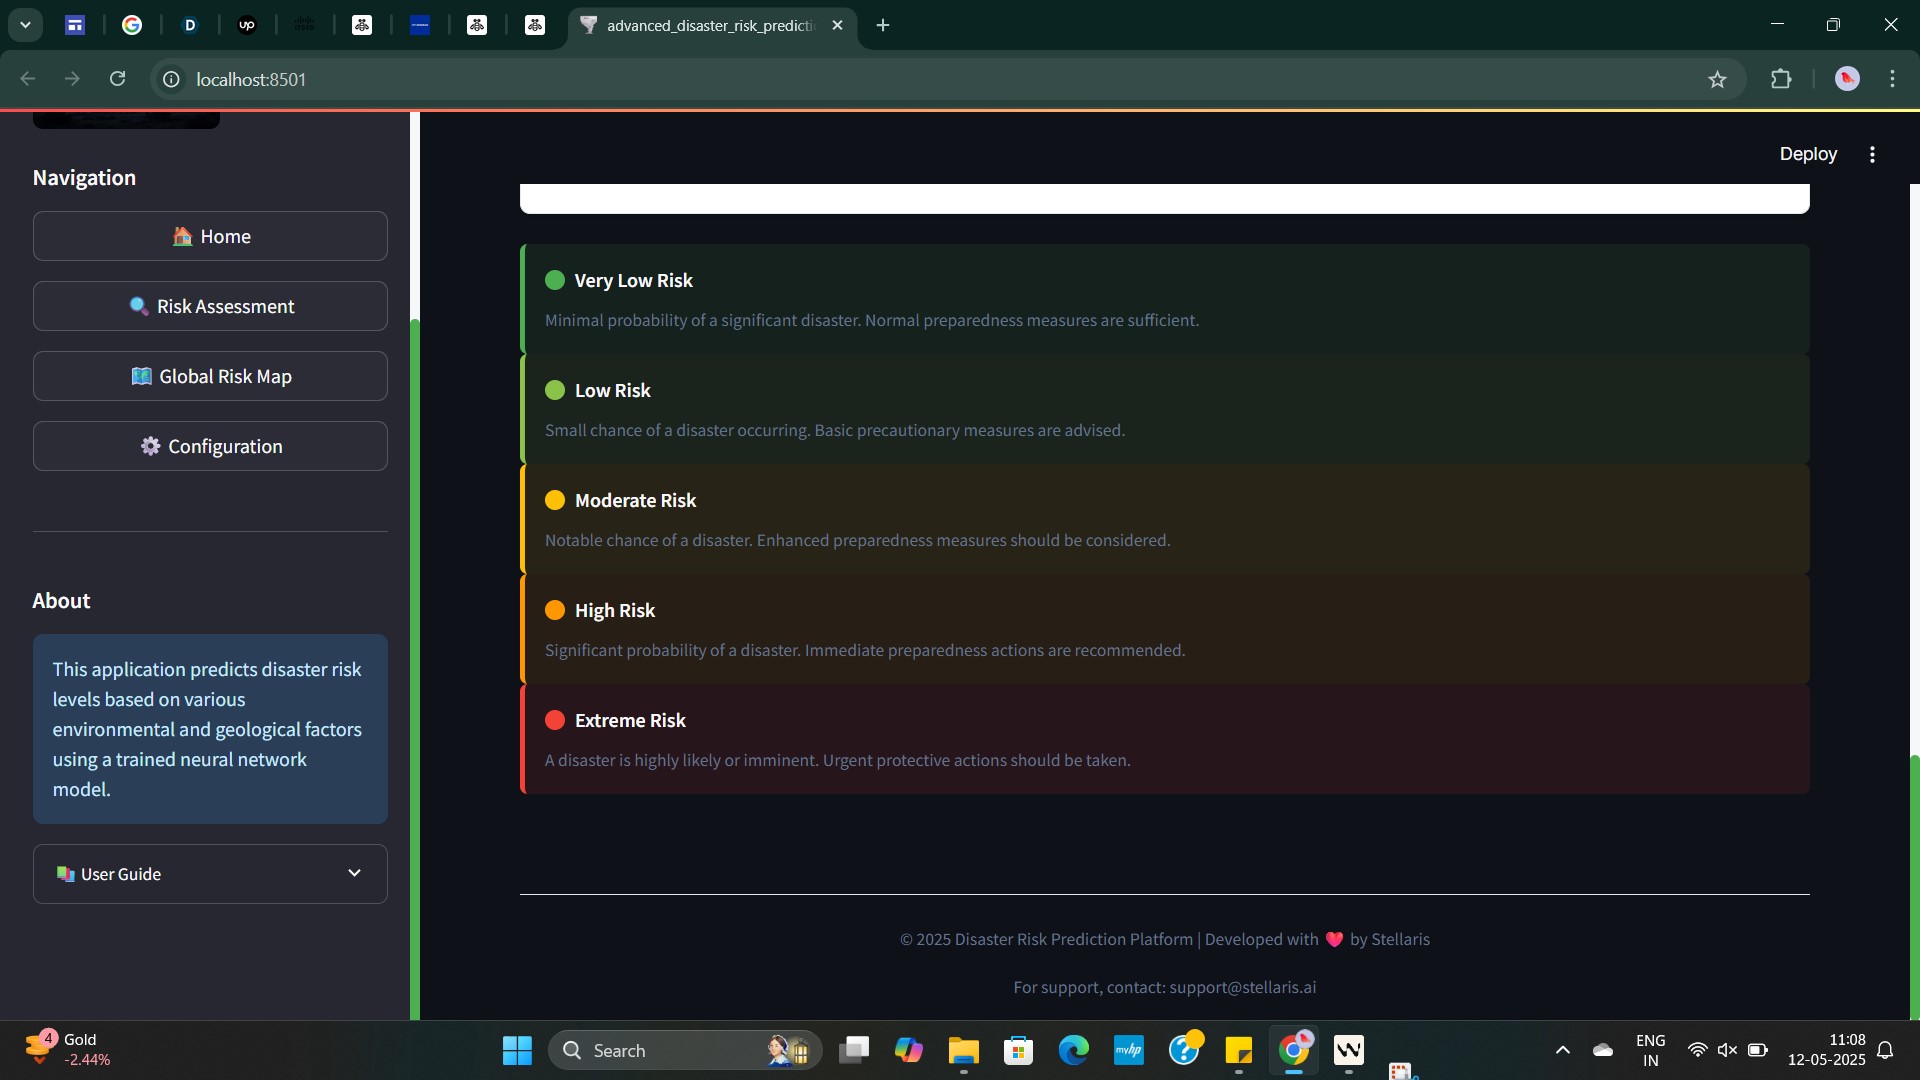
Task: Open the tab search dropdown arrow
Action: [x=25, y=26]
